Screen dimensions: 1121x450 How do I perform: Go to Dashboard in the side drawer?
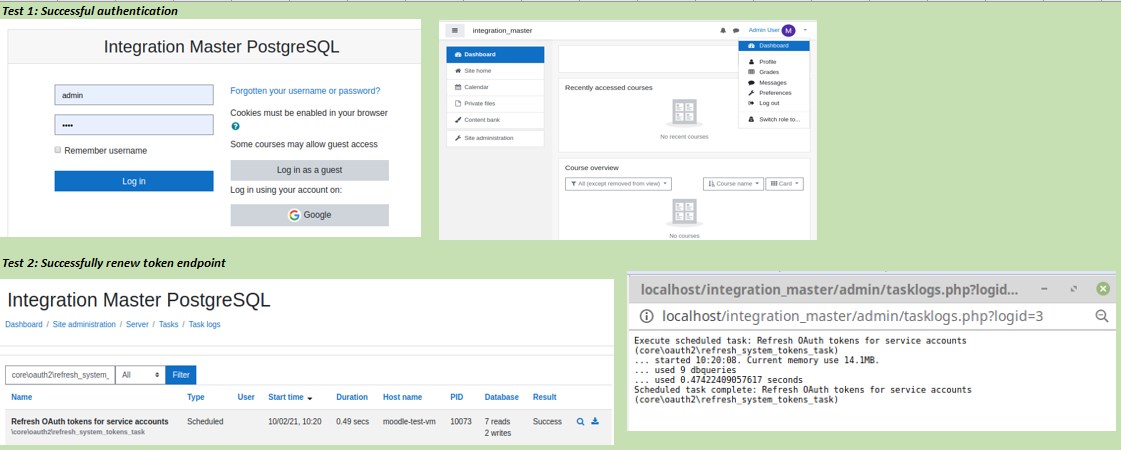(x=495, y=54)
